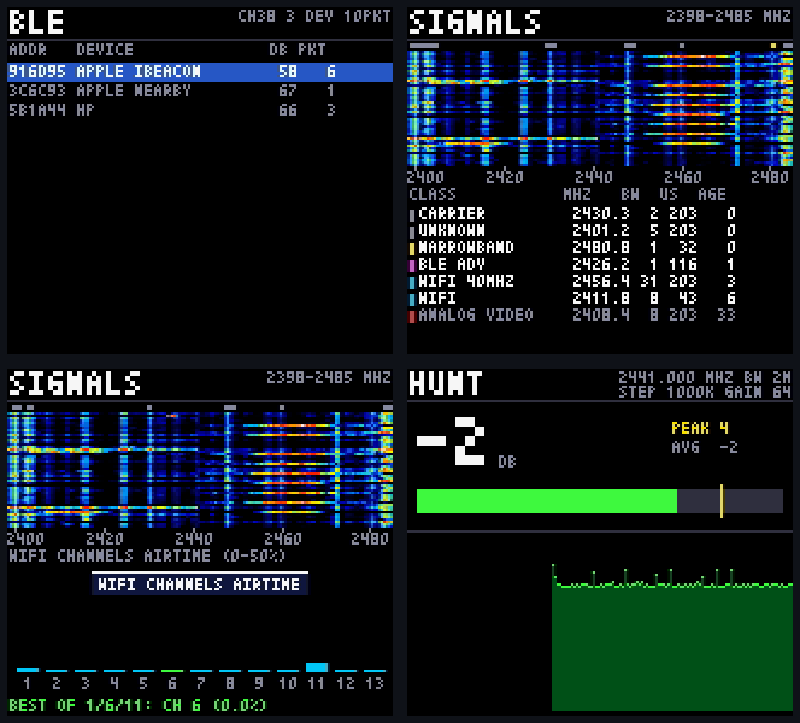This screenshot has height=723, width=800.
Task: Click the magenta color marker beside BLE ADV
Action: pyautogui.click(x=412, y=266)
